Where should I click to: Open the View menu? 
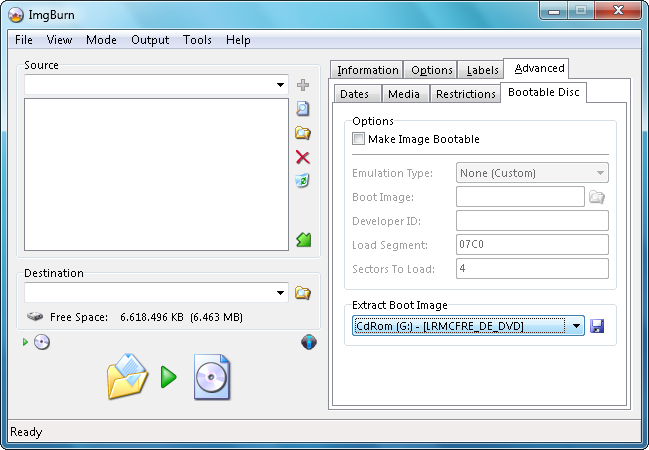pyautogui.click(x=59, y=40)
